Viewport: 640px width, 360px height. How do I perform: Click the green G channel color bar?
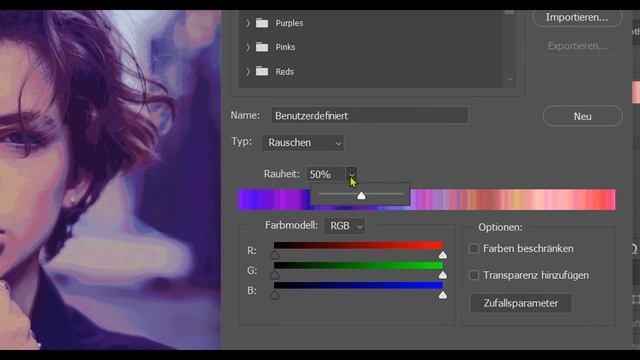[358, 265]
